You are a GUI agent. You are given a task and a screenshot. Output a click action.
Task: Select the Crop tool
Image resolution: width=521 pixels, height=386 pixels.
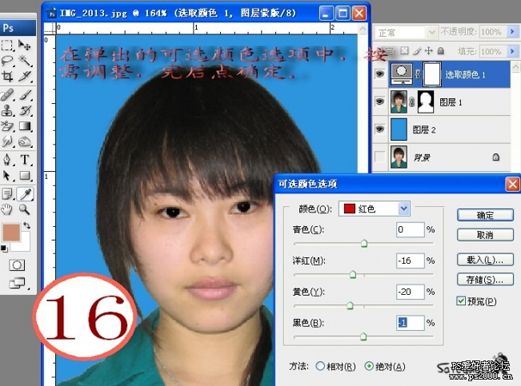pyautogui.click(x=7, y=77)
